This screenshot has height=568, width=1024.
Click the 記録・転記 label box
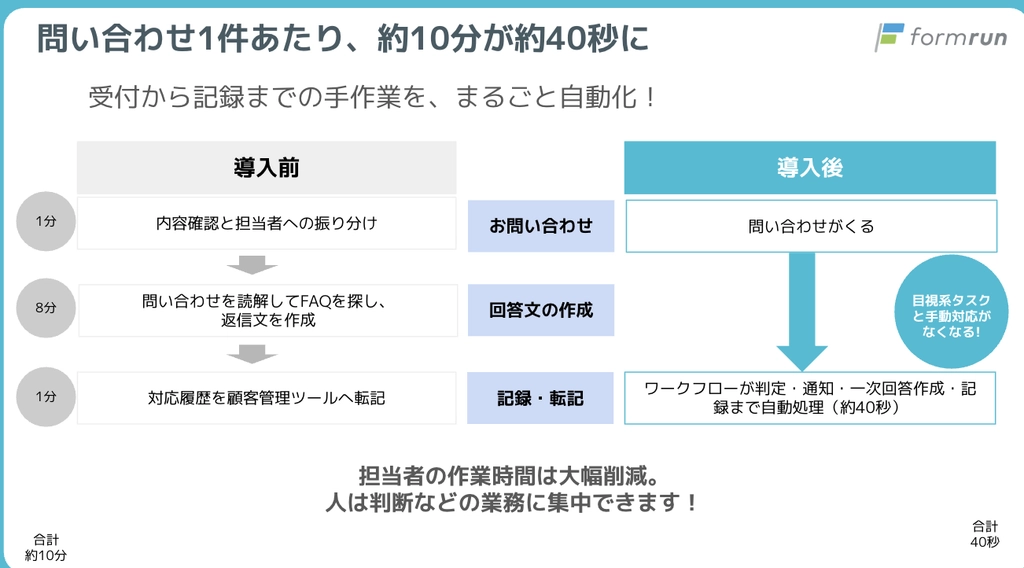(540, 398)
